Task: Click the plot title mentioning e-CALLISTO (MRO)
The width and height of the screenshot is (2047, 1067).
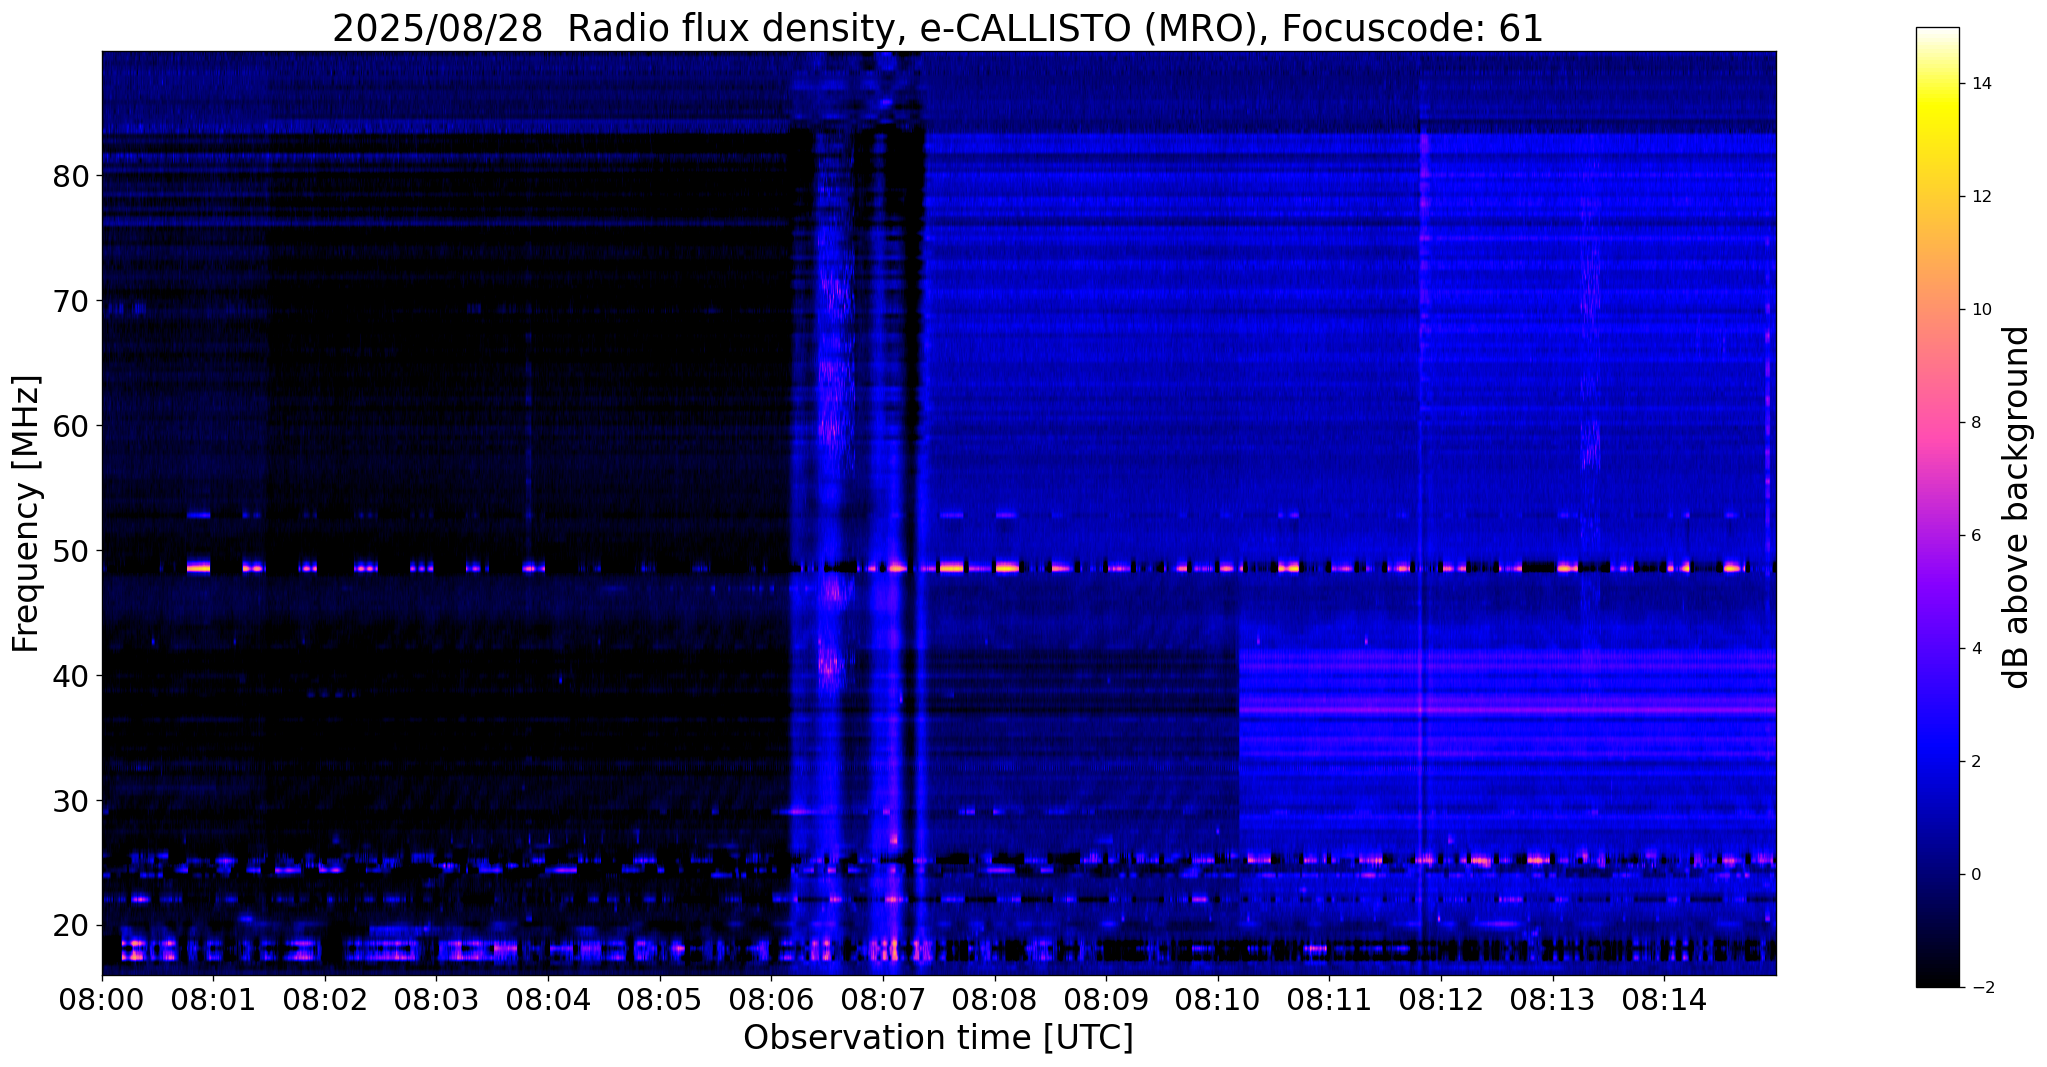Action: click(x=938, y=28)
